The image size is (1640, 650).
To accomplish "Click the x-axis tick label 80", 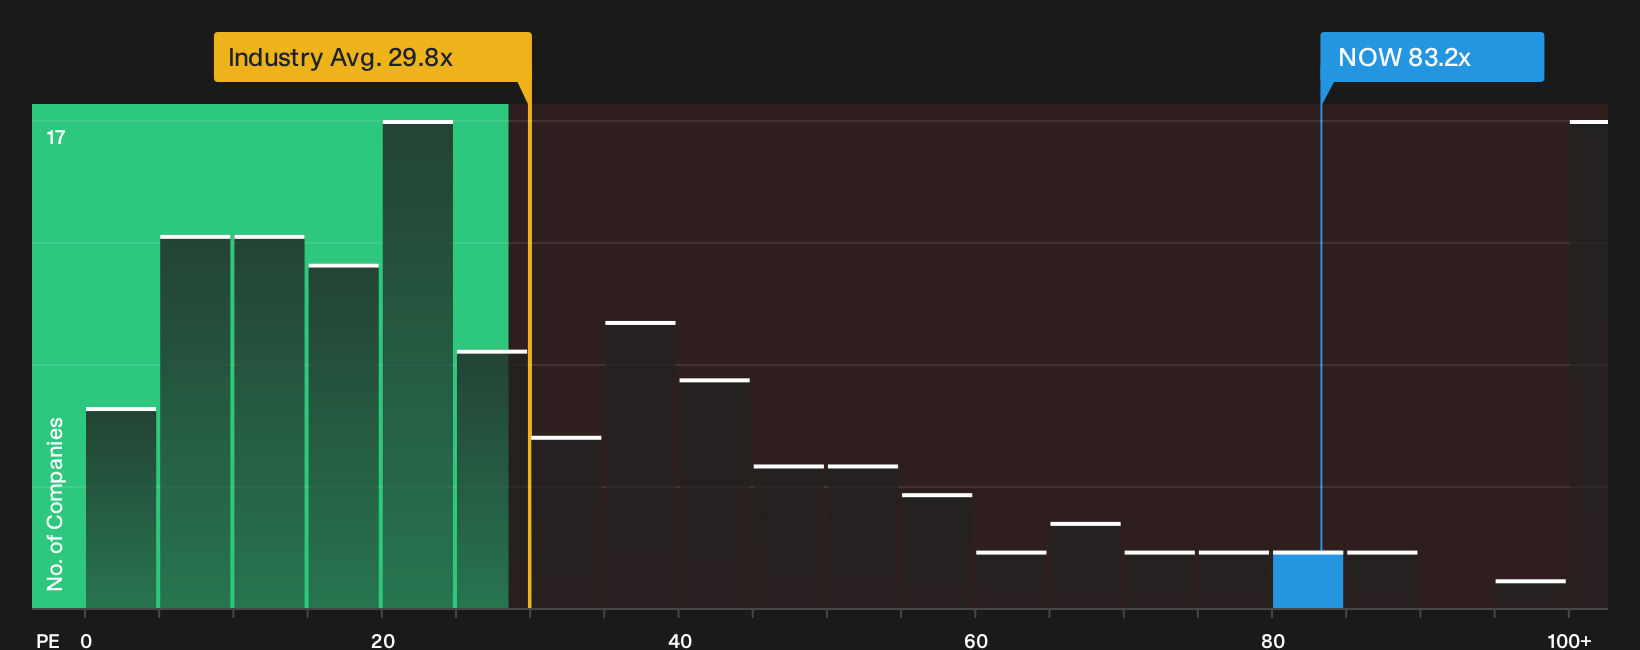I will click(1273, 640).
